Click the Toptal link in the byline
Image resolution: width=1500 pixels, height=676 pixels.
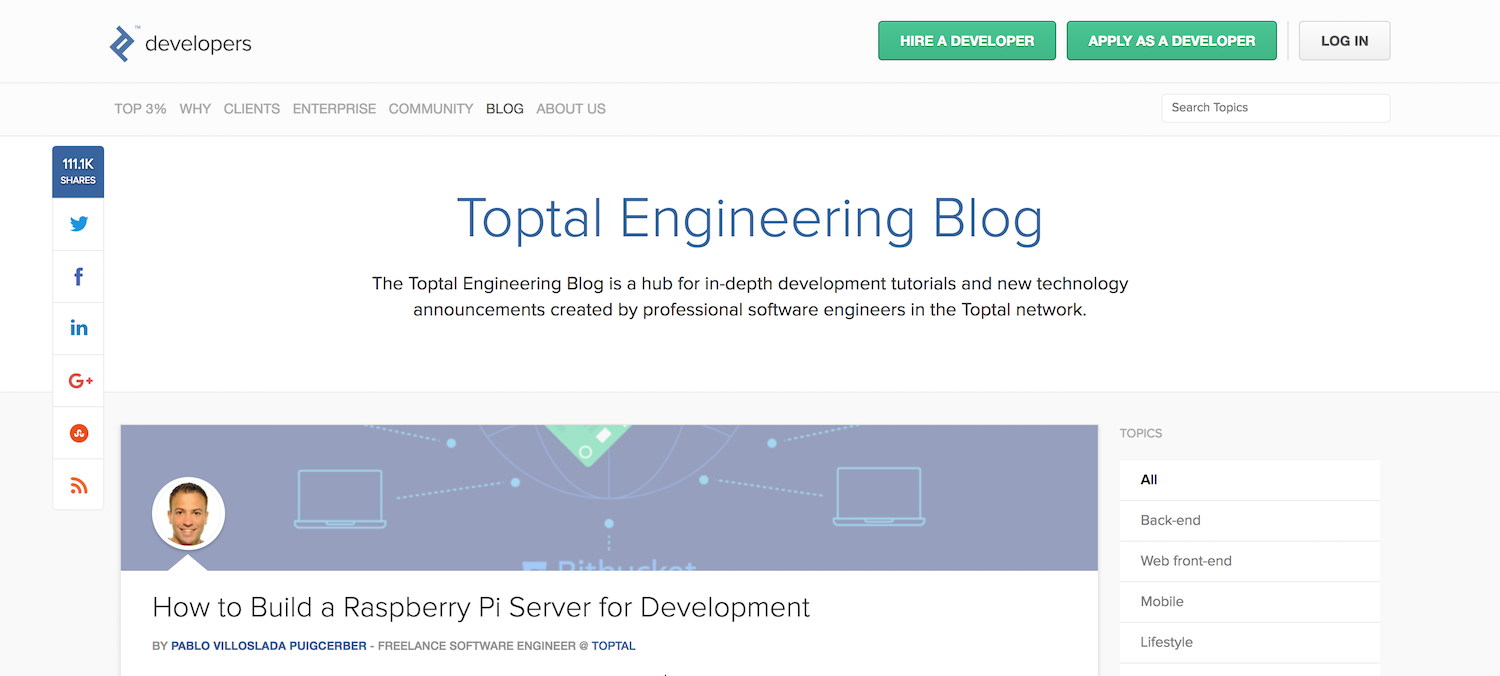point(613,646)
